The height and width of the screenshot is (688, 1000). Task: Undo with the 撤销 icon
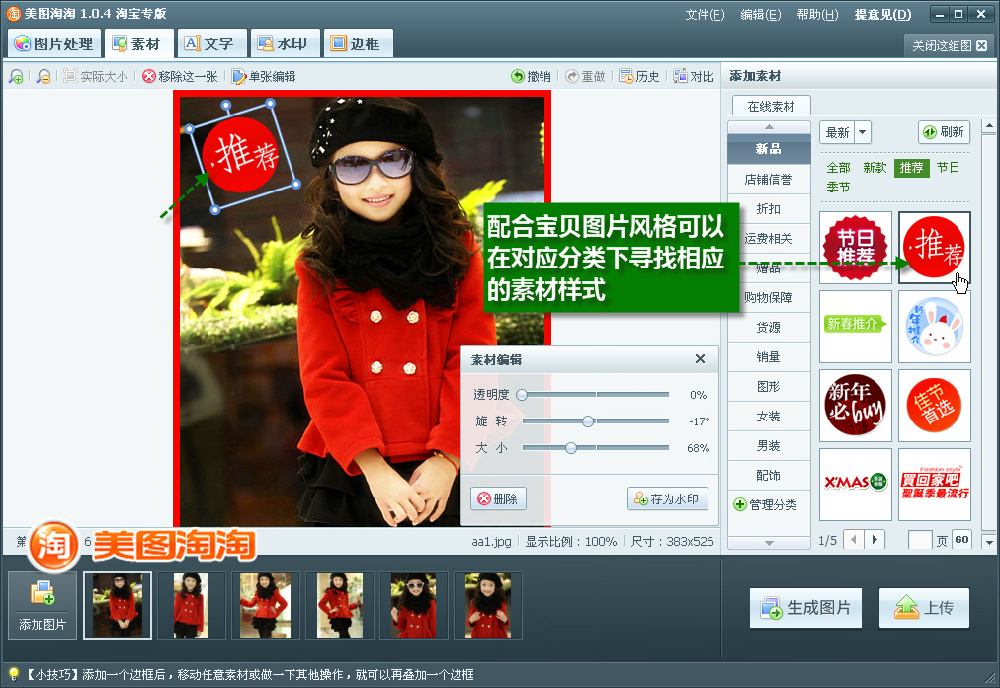[518, 77]
